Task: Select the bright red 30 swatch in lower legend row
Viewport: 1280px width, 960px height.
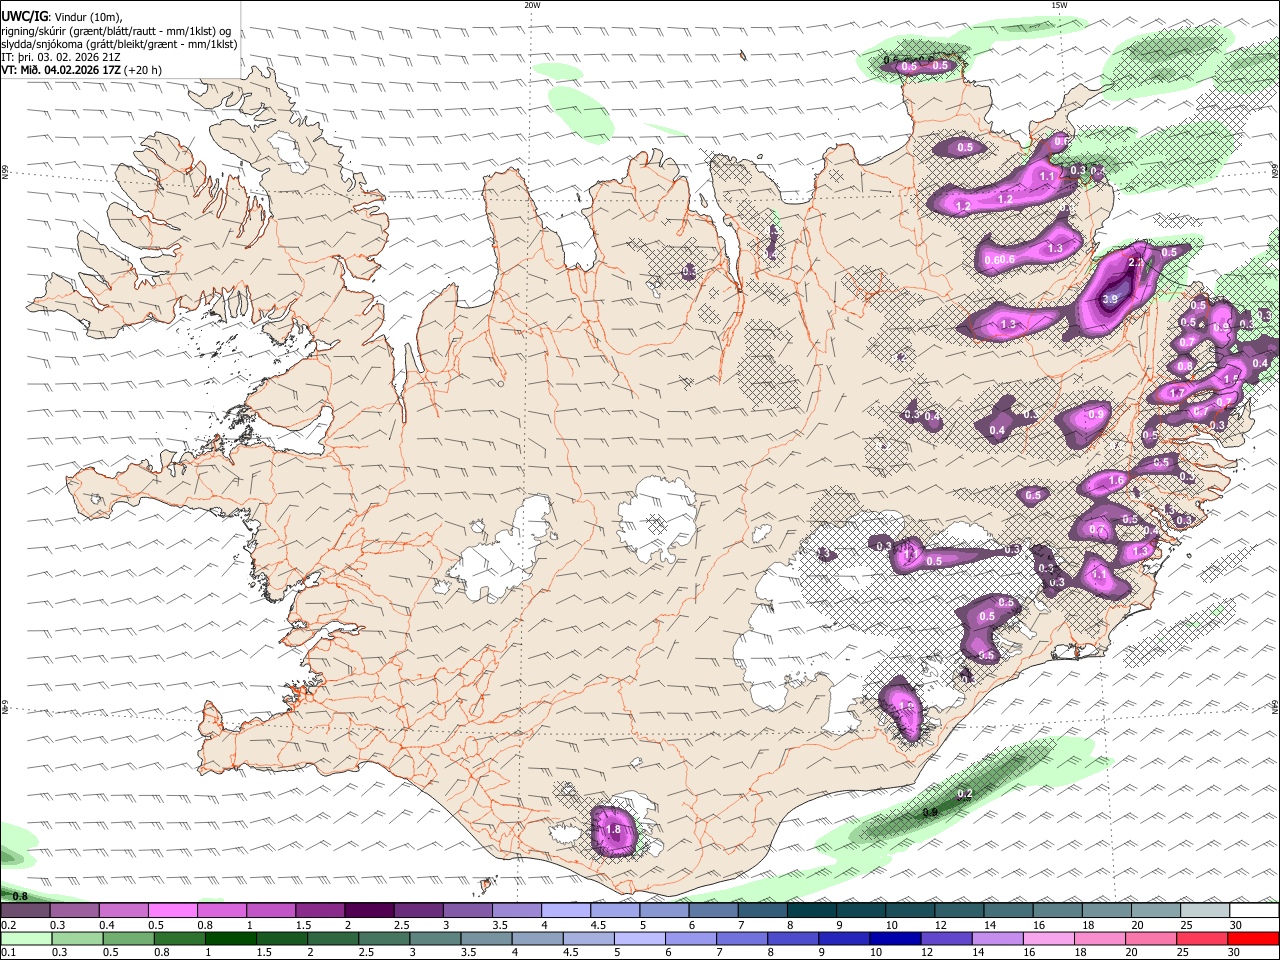Action: 1254,938
